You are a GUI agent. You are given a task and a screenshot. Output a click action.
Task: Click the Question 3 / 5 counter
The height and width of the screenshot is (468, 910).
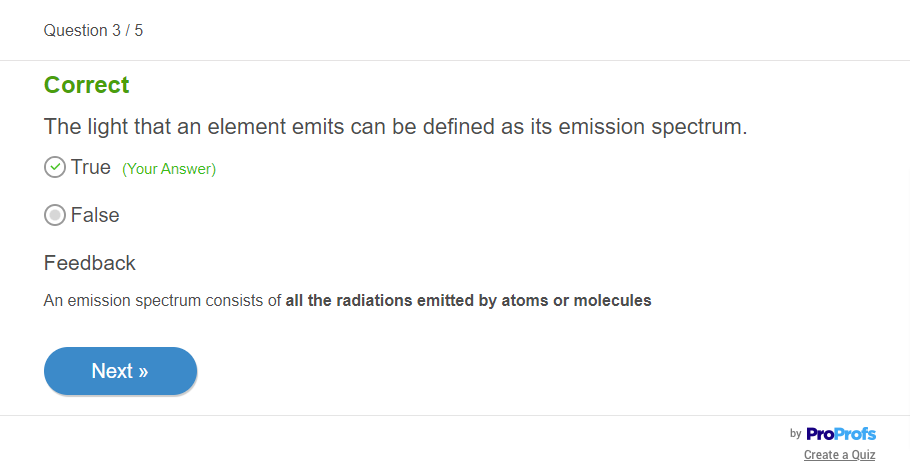coord(93,30)
